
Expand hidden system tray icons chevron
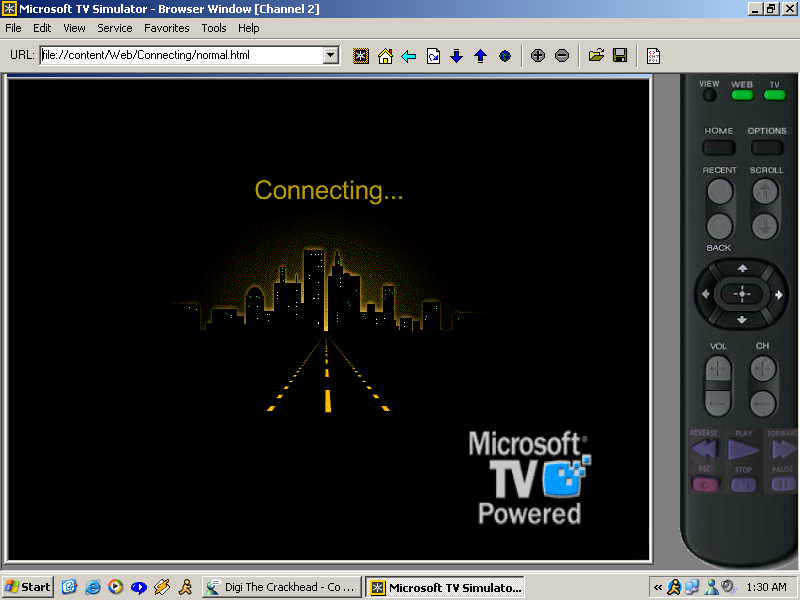click(658, 587)
